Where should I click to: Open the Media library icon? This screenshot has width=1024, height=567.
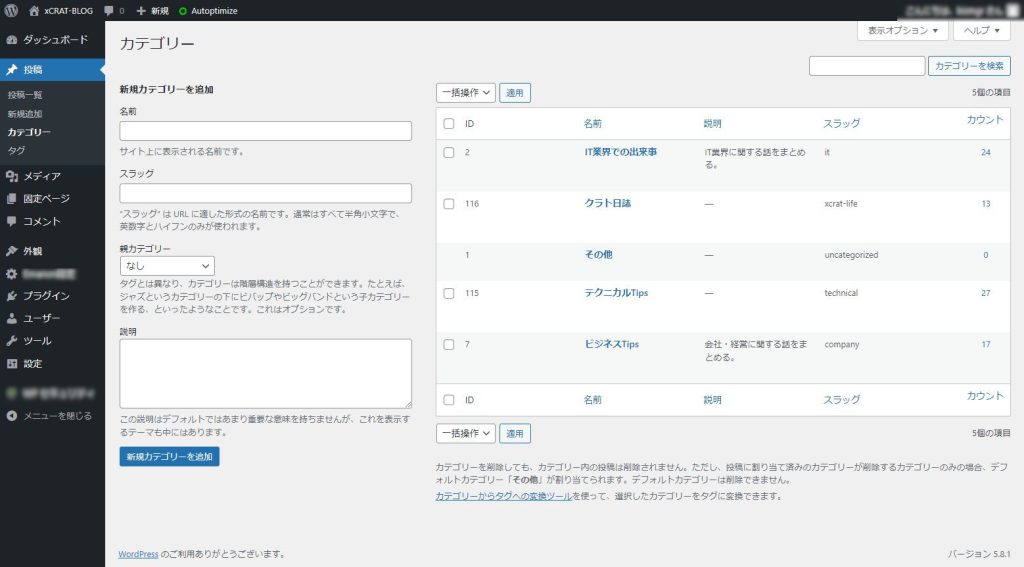pyautogui.click(x=12, y=176)
